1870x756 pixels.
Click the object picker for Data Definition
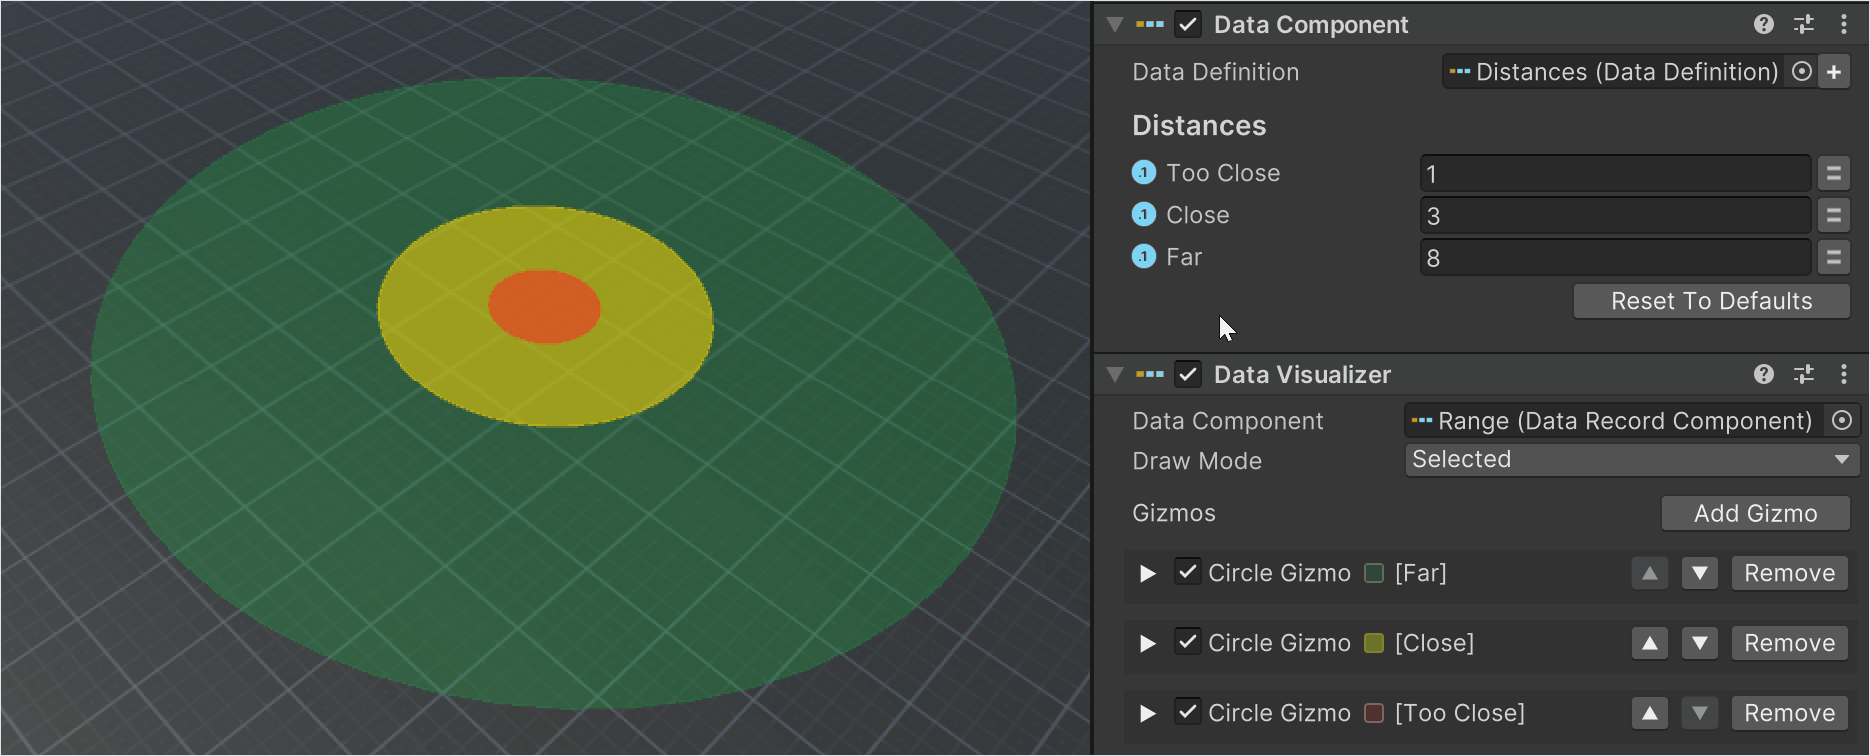pyautogui.click(x=1802, y=71)
